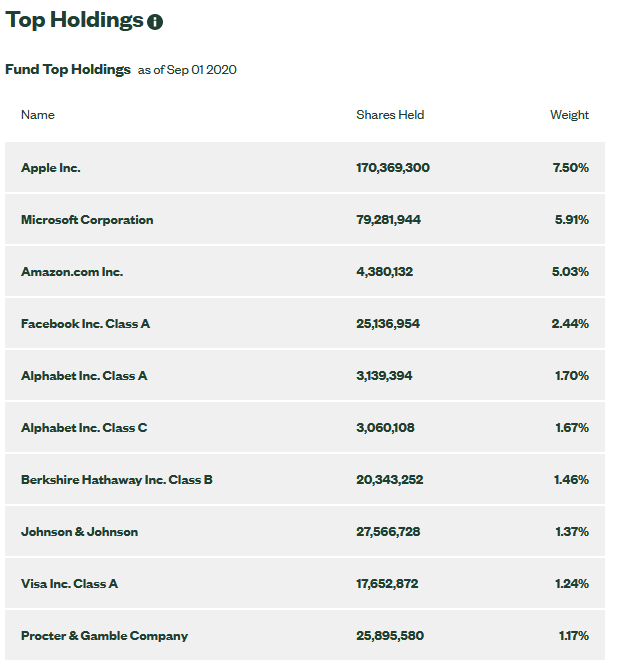Click the Johnson & Johnson row
621x671 pixels.
pyautogui.click(x=305, y=531)
